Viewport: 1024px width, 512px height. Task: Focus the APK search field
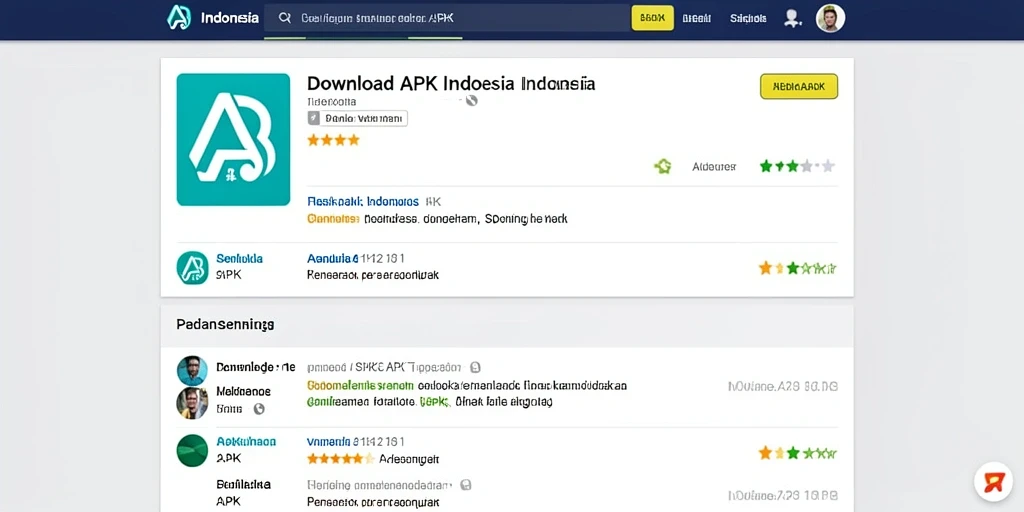coord(447,18)
